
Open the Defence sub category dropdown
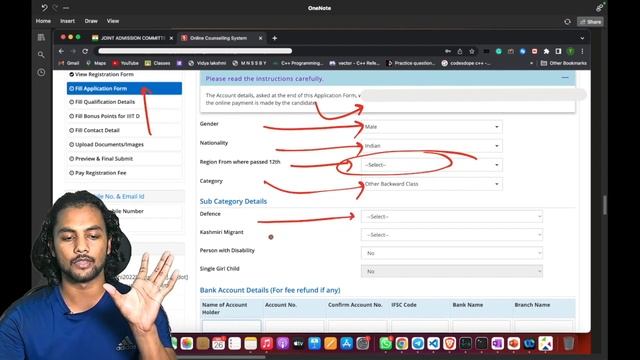[452, 217]
